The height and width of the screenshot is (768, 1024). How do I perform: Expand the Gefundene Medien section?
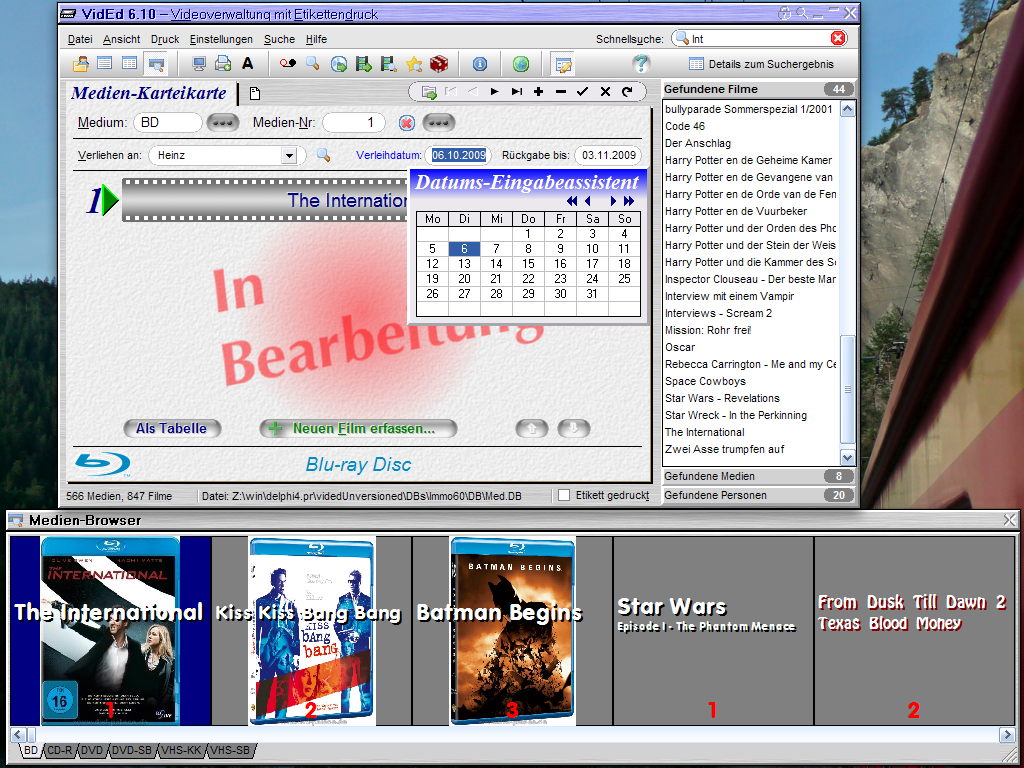758,476
